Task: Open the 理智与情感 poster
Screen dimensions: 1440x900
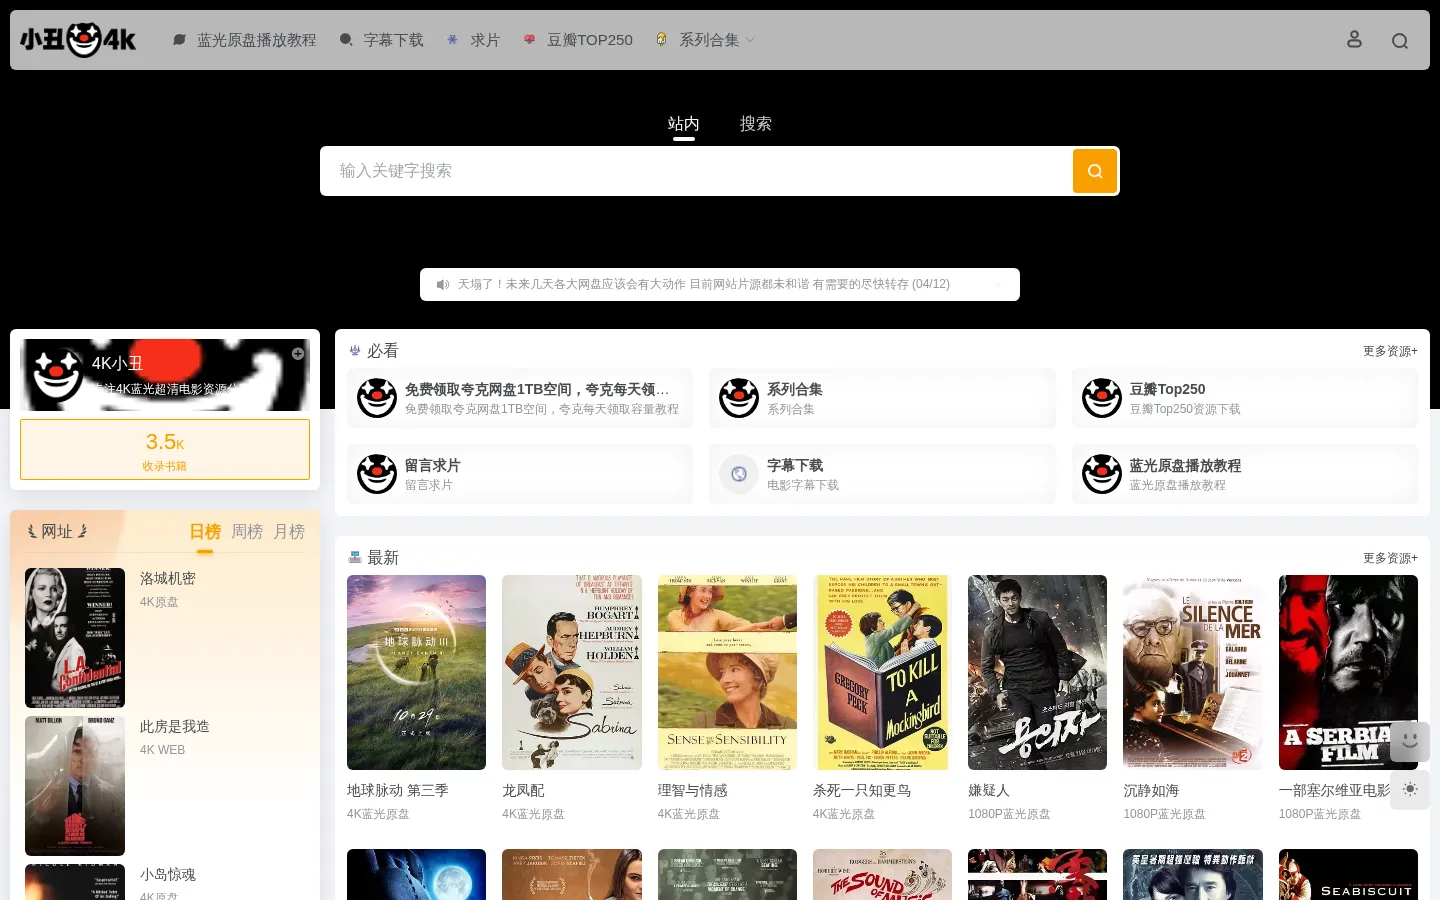Action: tap(727, 672)
